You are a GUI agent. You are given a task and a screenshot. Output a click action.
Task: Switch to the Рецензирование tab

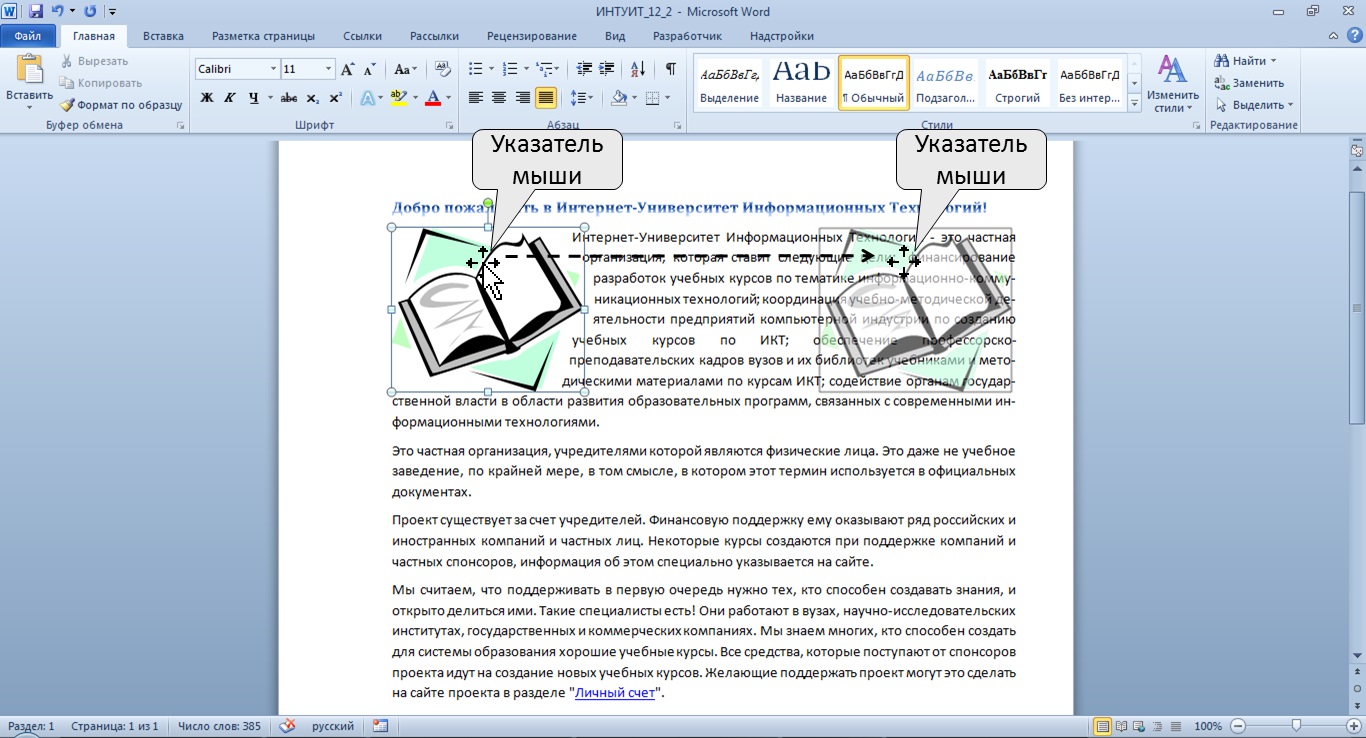tap(533, 36)
